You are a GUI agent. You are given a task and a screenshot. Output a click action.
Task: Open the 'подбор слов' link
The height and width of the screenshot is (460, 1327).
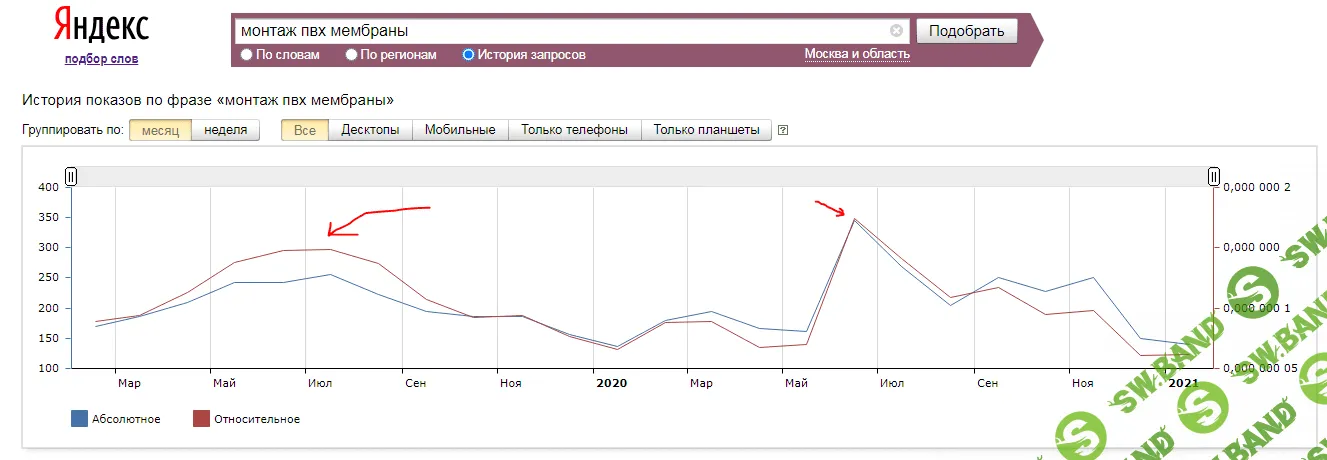click(101, 59)
